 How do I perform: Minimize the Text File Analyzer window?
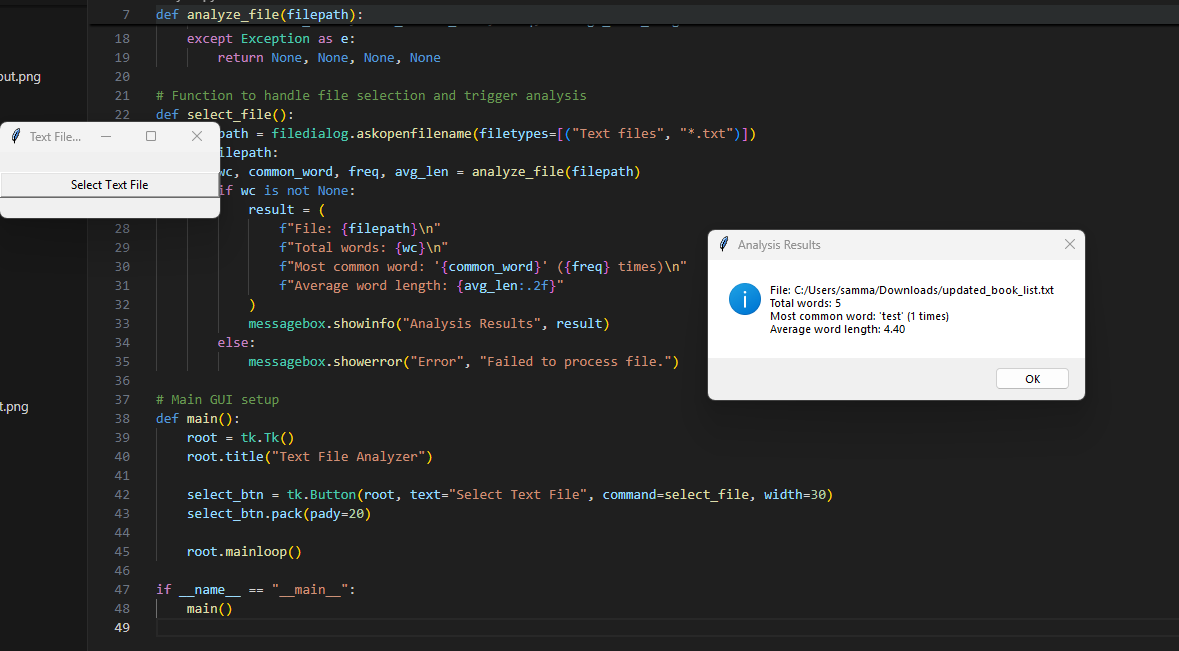[106, 136]
